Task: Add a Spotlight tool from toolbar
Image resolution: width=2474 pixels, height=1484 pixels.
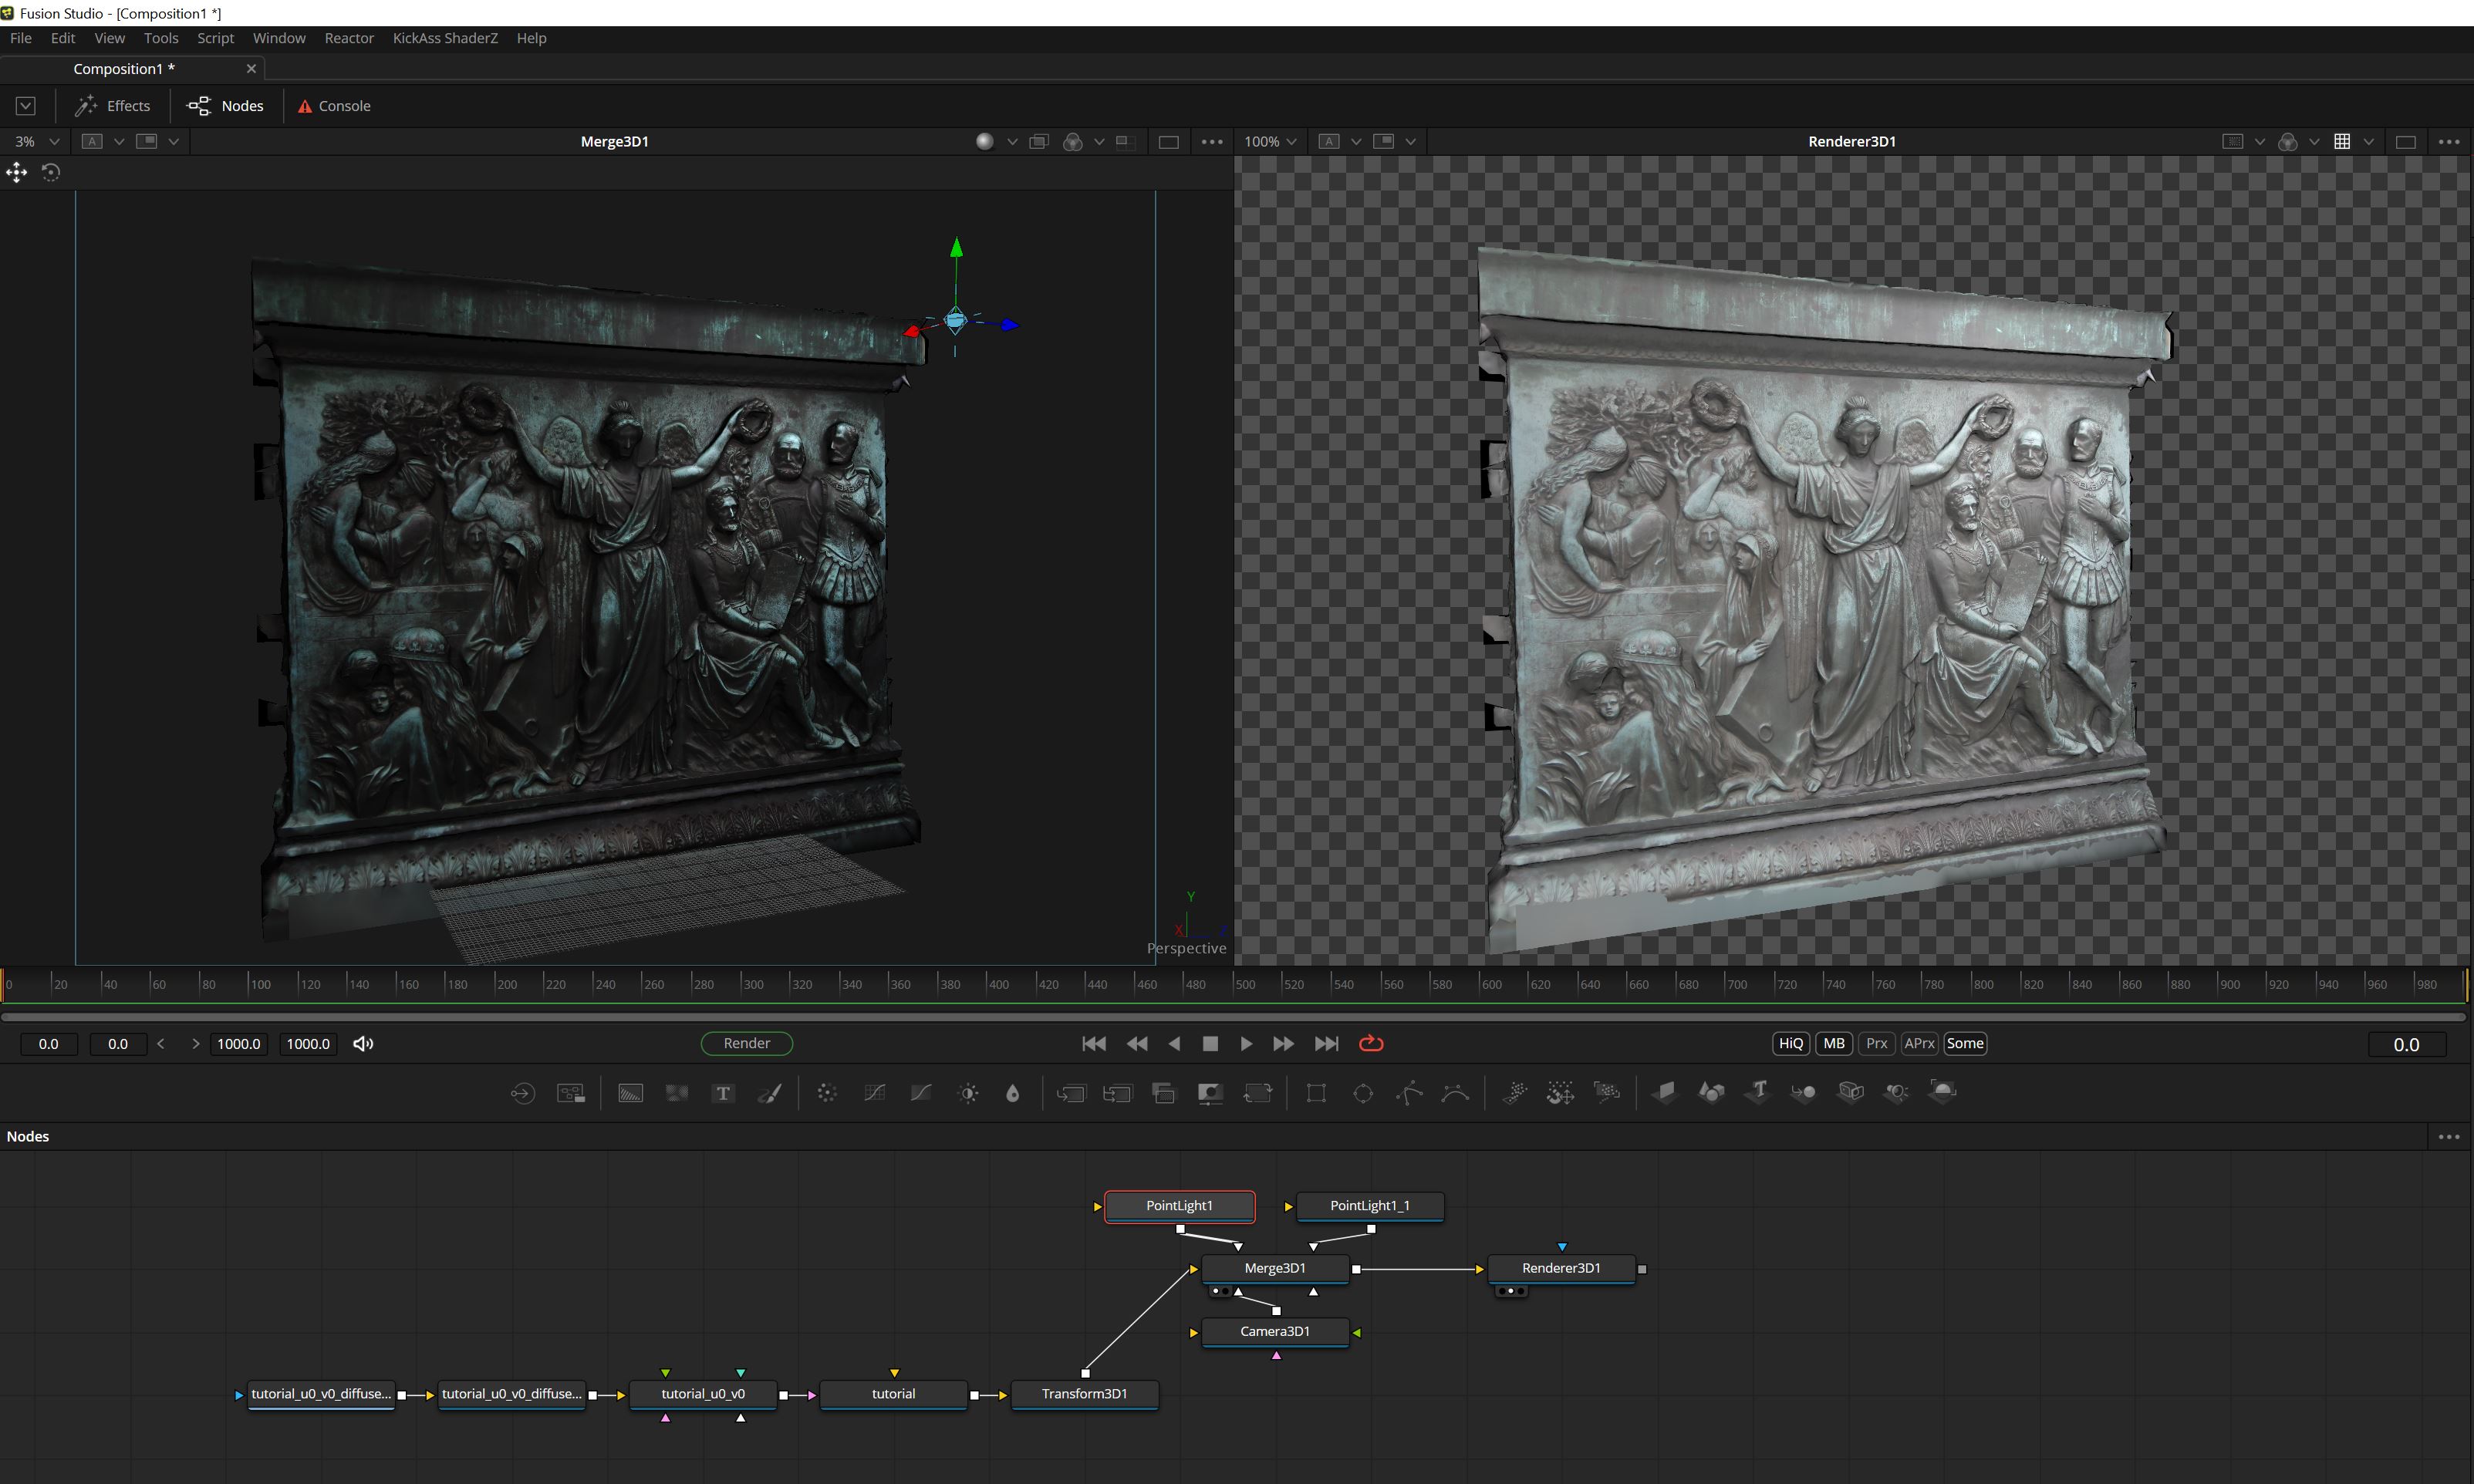Action: pos(1897,1092)
